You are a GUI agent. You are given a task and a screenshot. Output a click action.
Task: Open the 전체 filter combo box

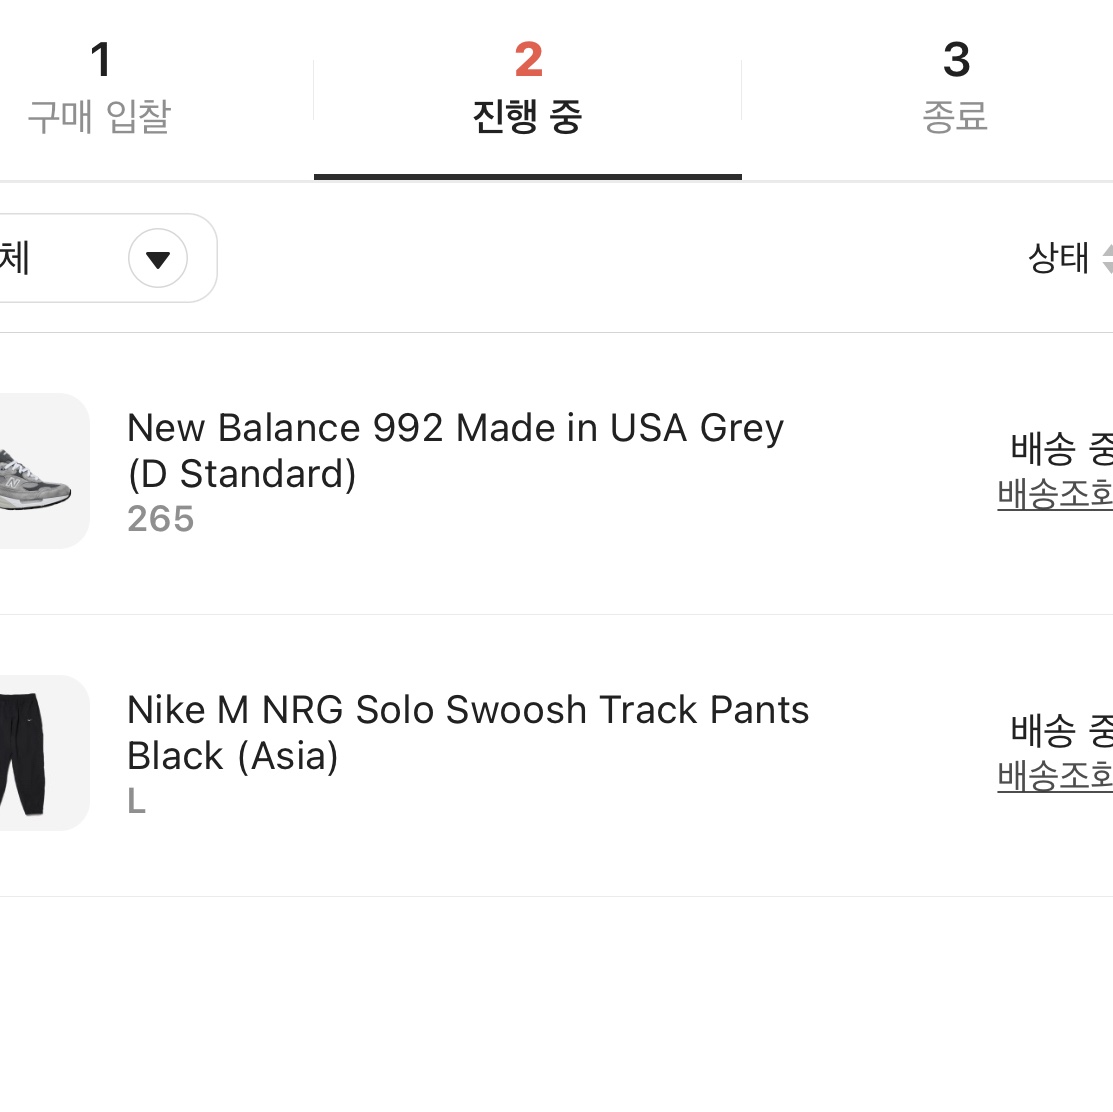click(x=106, y=258)
